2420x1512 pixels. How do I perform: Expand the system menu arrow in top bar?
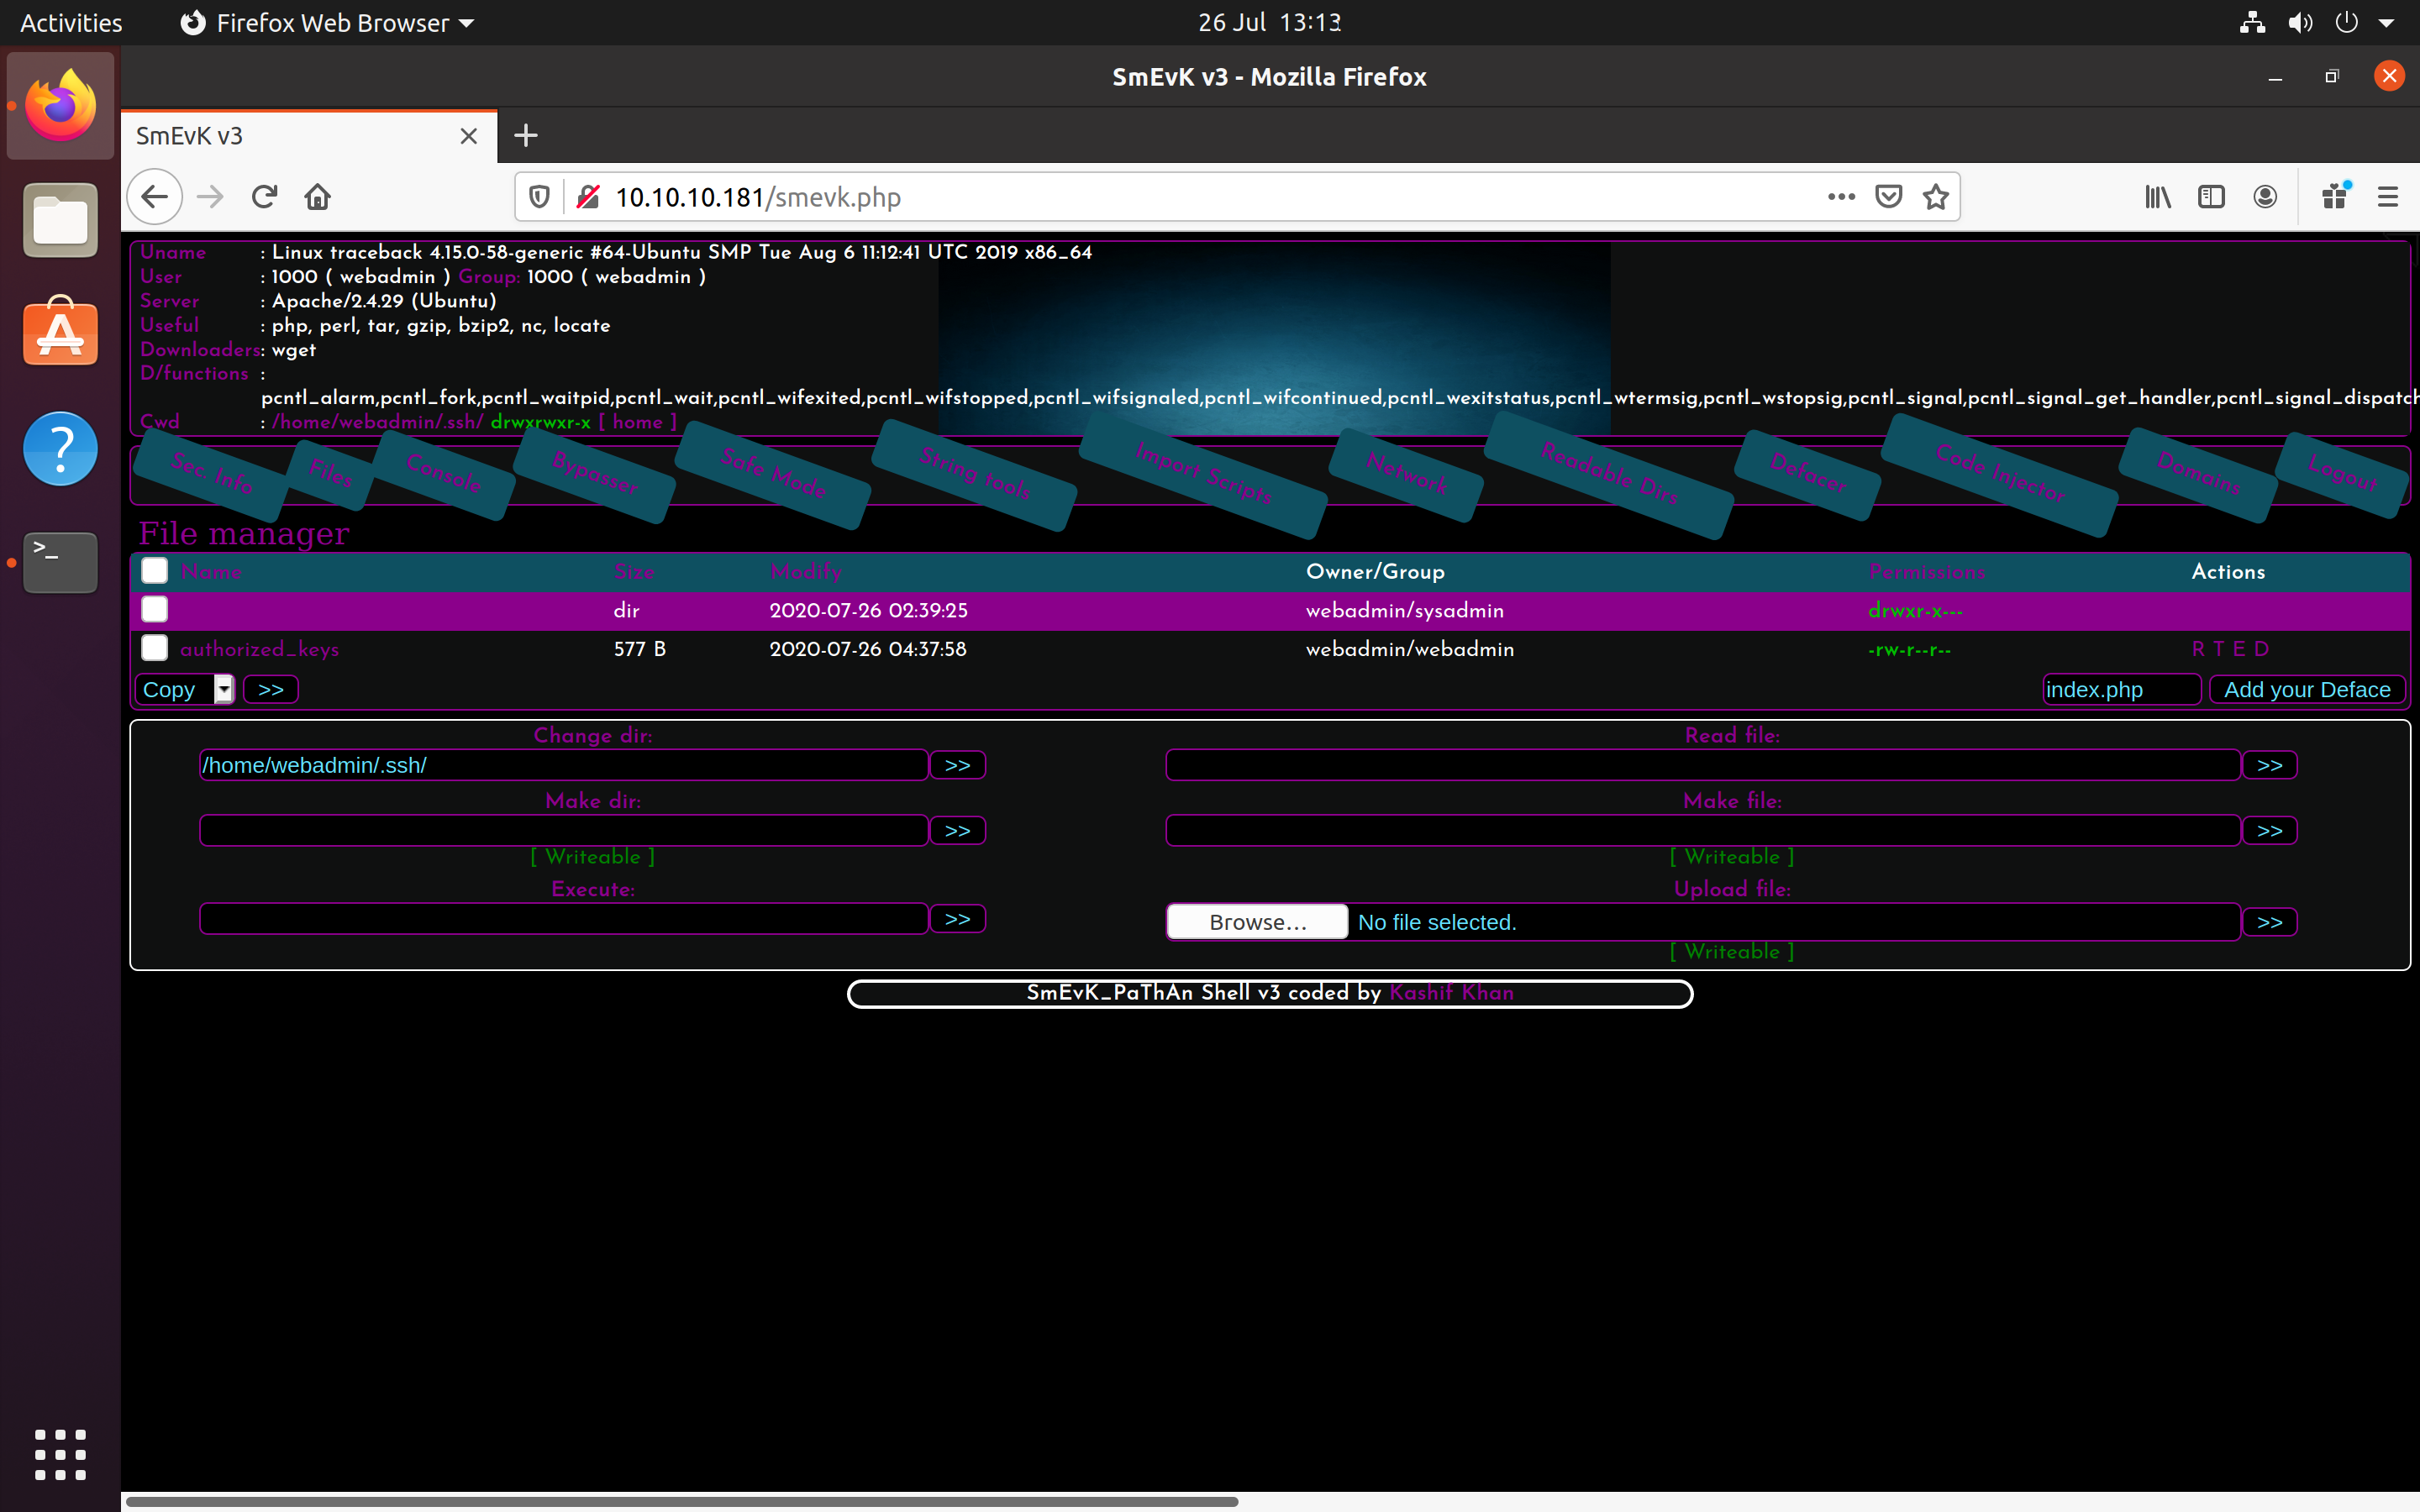pyautogui.click(x=2387, y=22)
